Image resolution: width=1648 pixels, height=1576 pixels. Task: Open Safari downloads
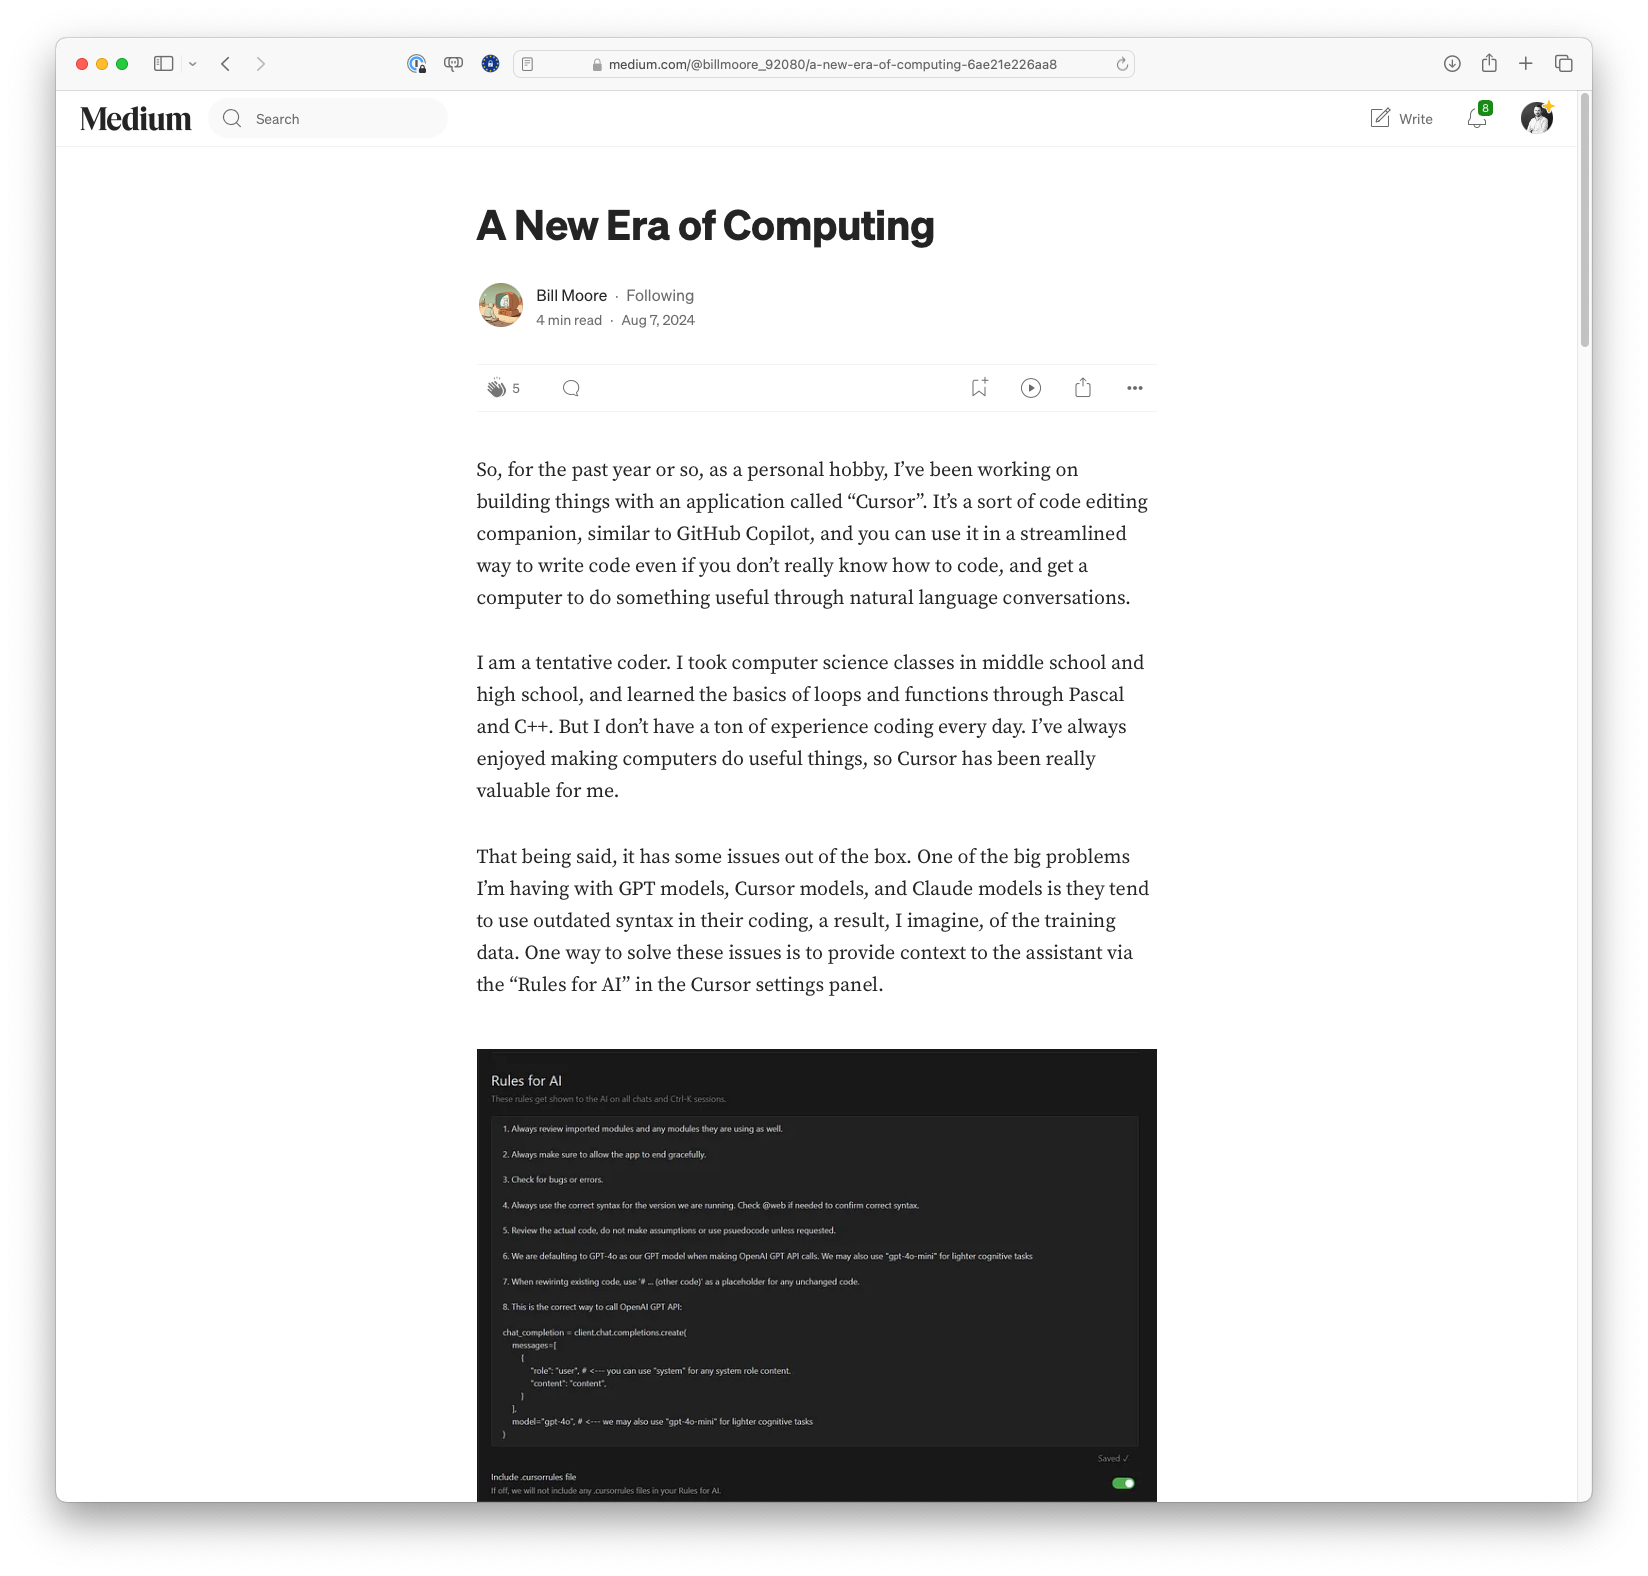(x=1452, y=63)
